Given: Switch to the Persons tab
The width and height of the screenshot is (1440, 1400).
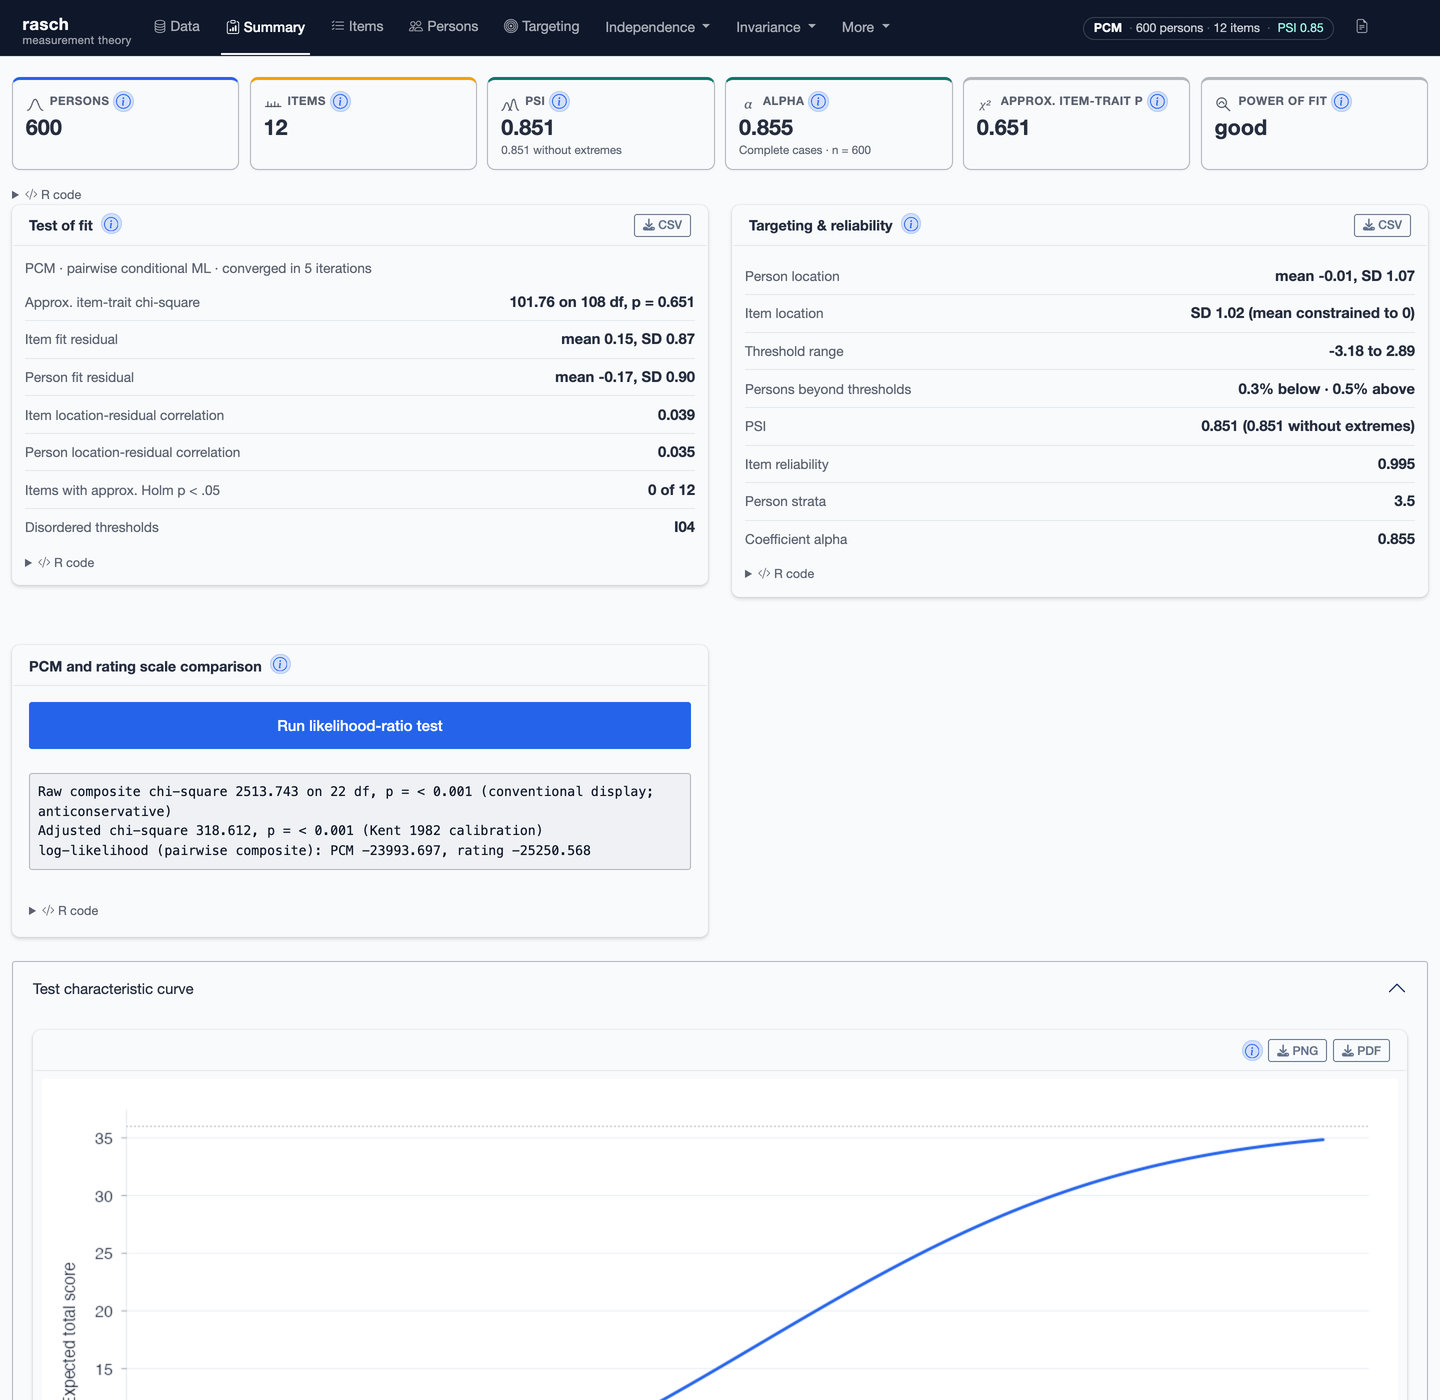Looking at the screenshot, I should click(443, 27).
